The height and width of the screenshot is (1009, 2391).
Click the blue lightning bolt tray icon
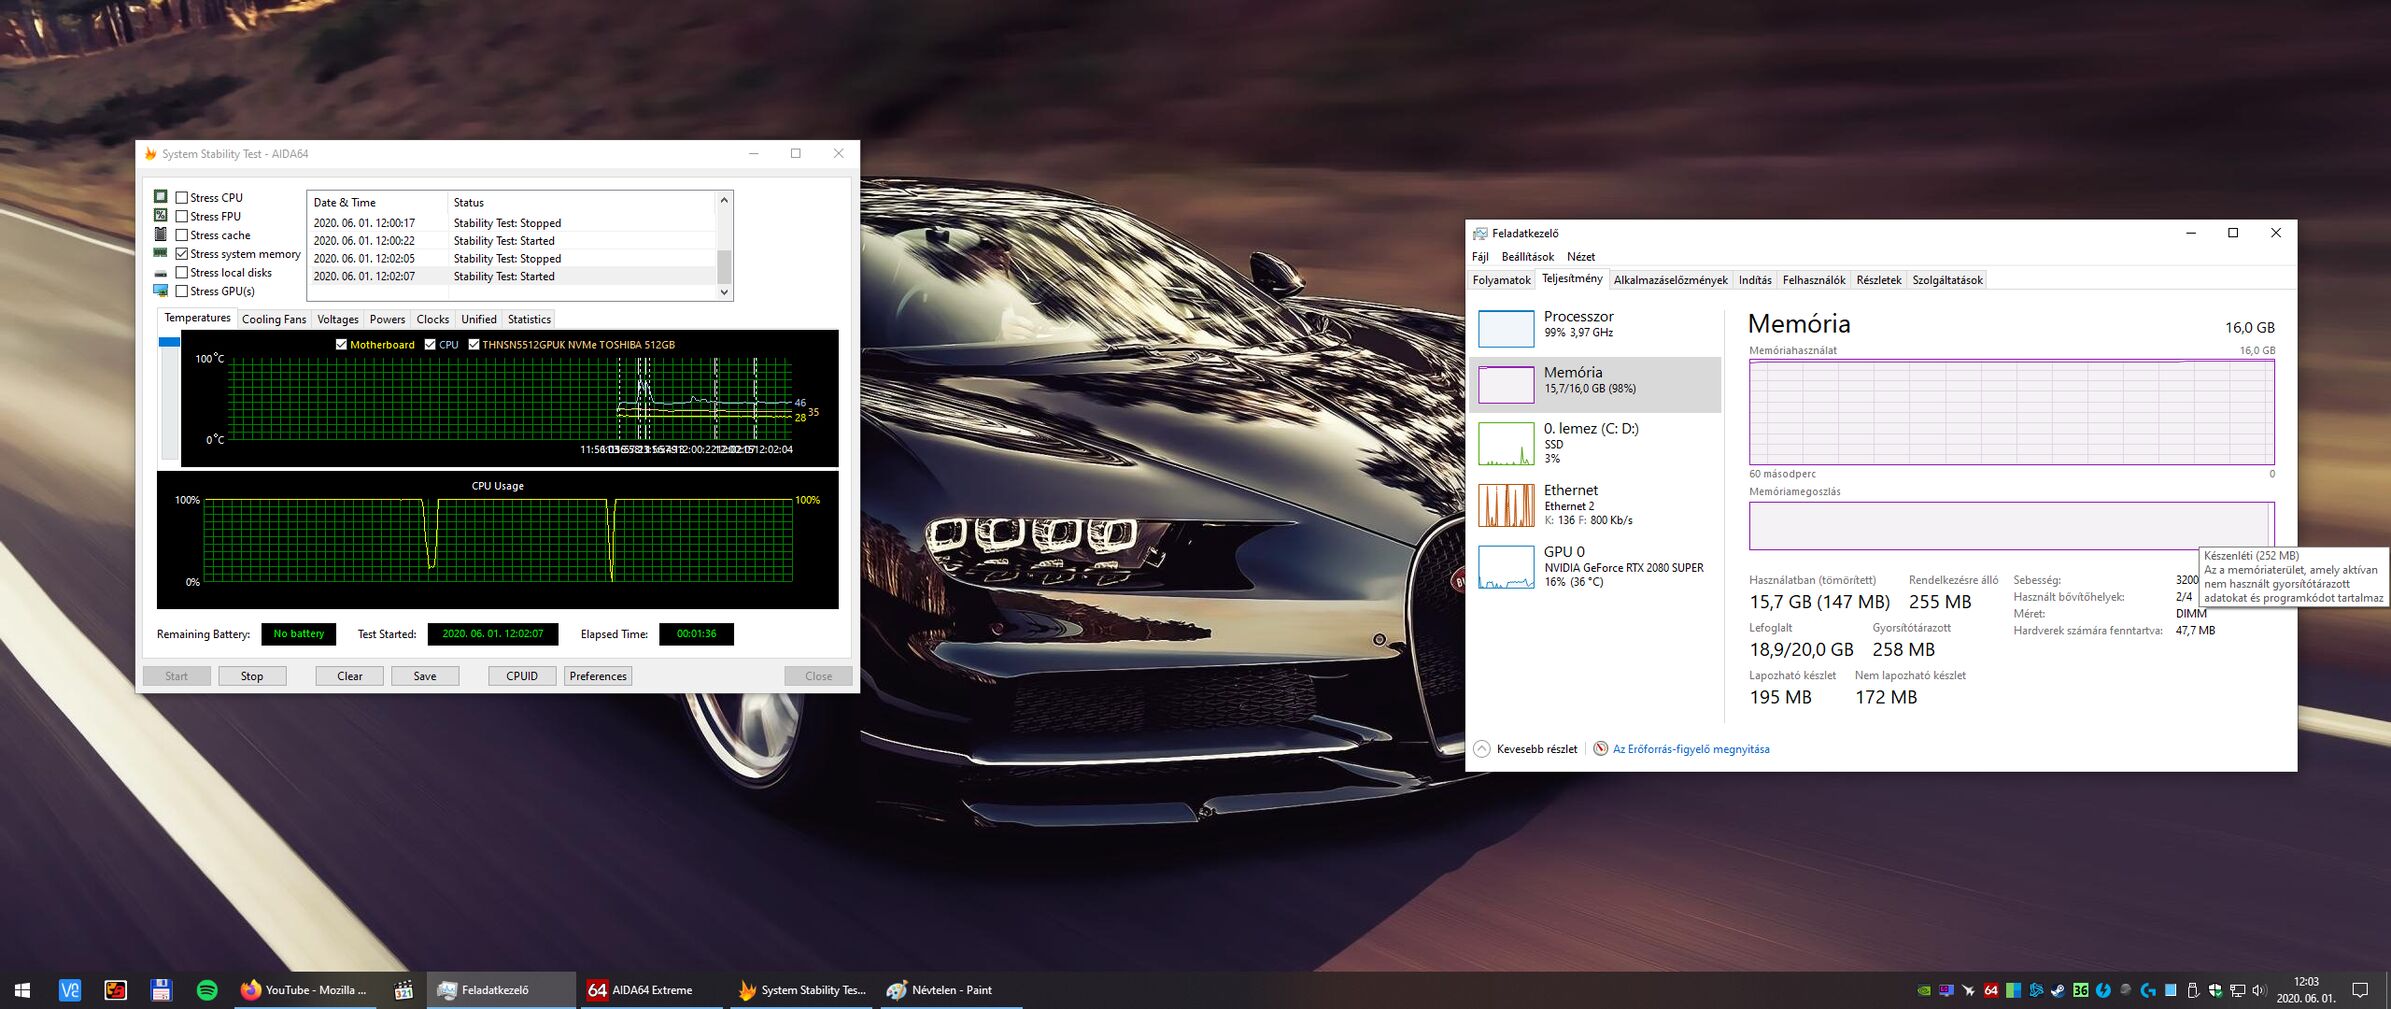click(x=2103, y=990)
